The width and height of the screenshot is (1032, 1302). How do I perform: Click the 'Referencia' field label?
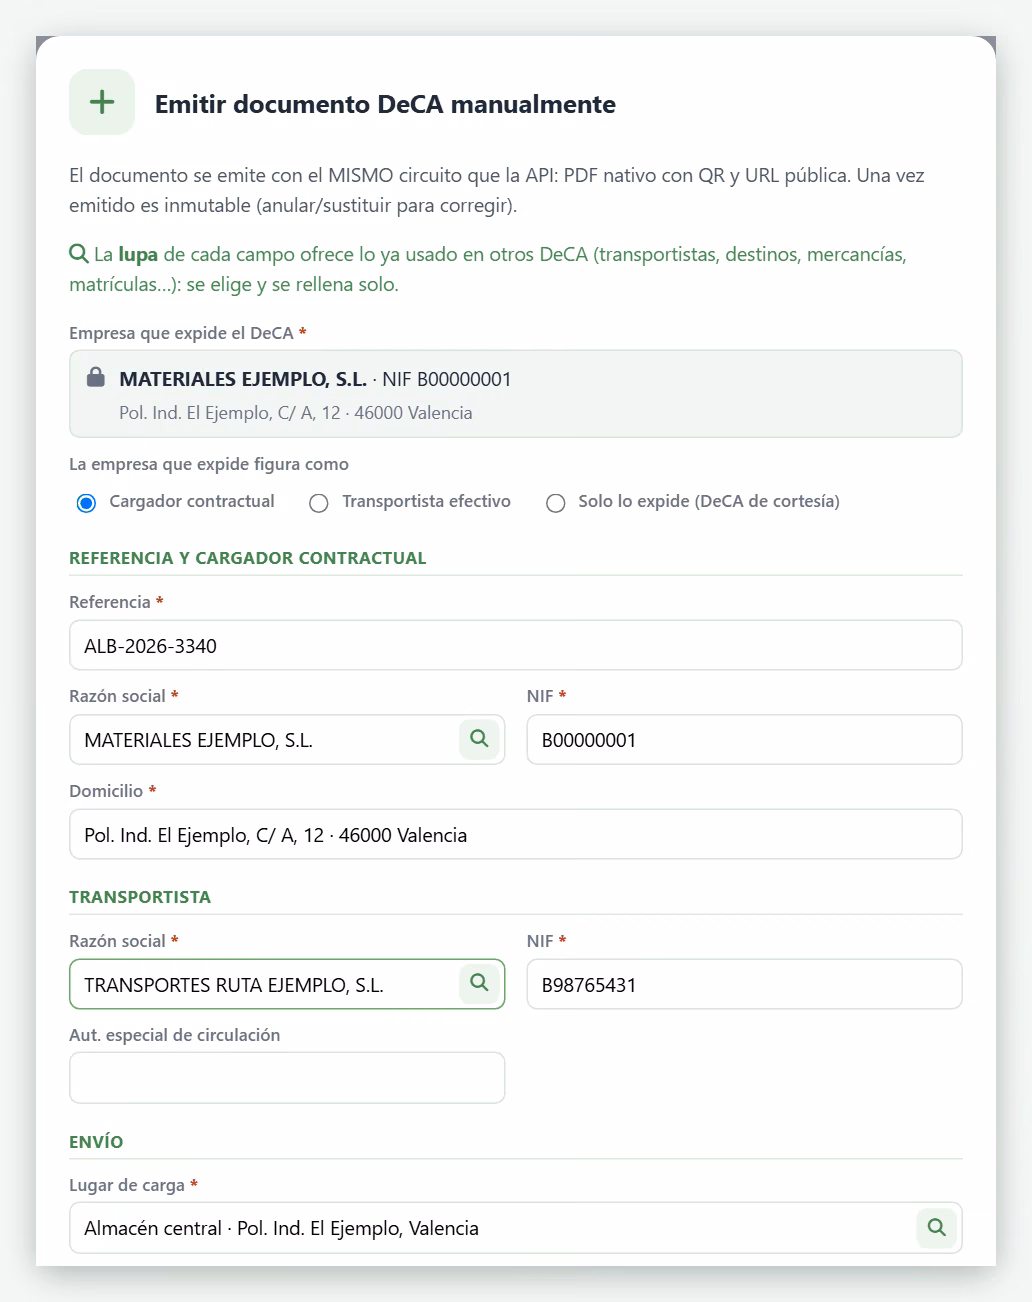(x=110, y=602)
